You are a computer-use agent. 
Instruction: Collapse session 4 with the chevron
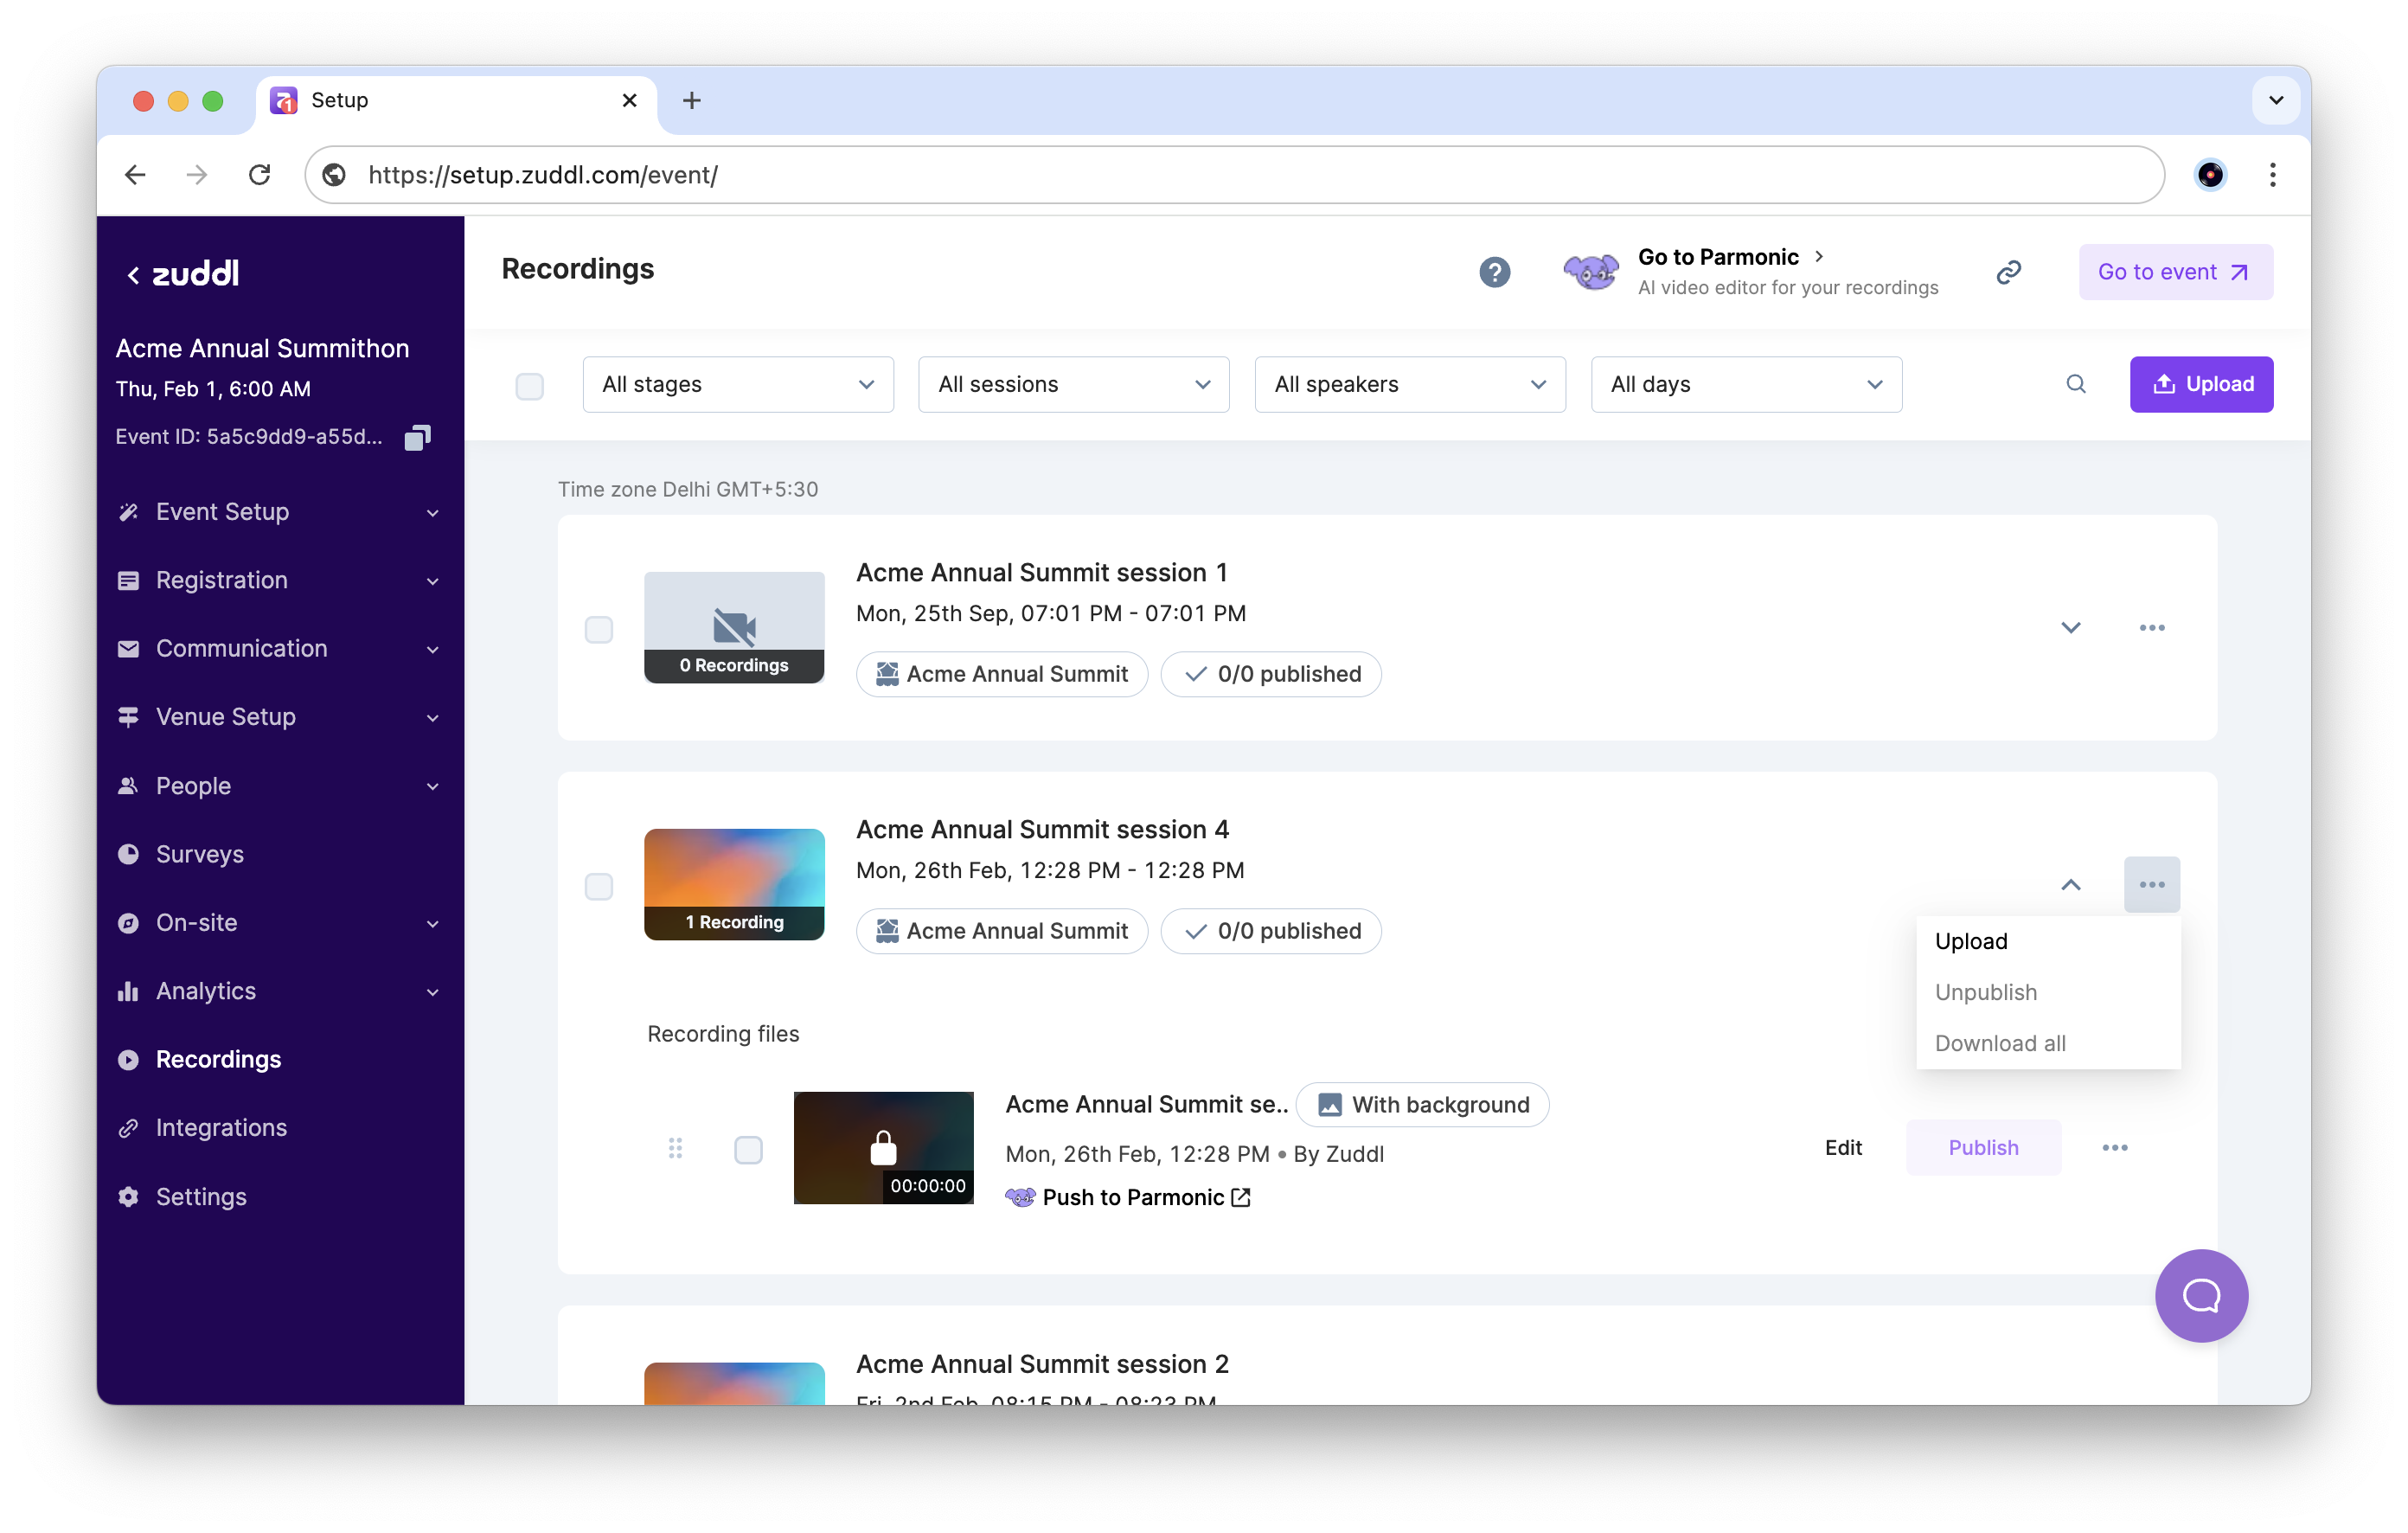(2070, 885)
